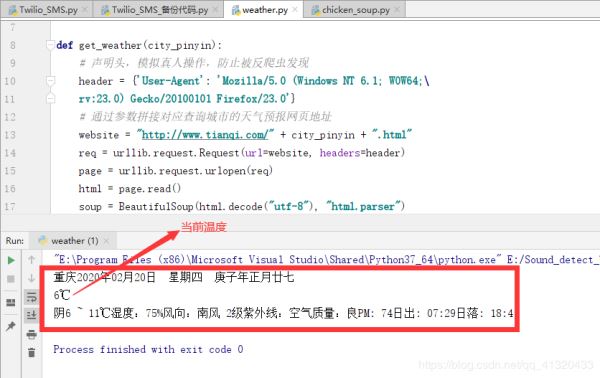The width and height of the screenshot is (600, 378).
Task: Click the 'soup = BeautifulSoup' code line
Action: pyautogui.click(x=241, y=207)
